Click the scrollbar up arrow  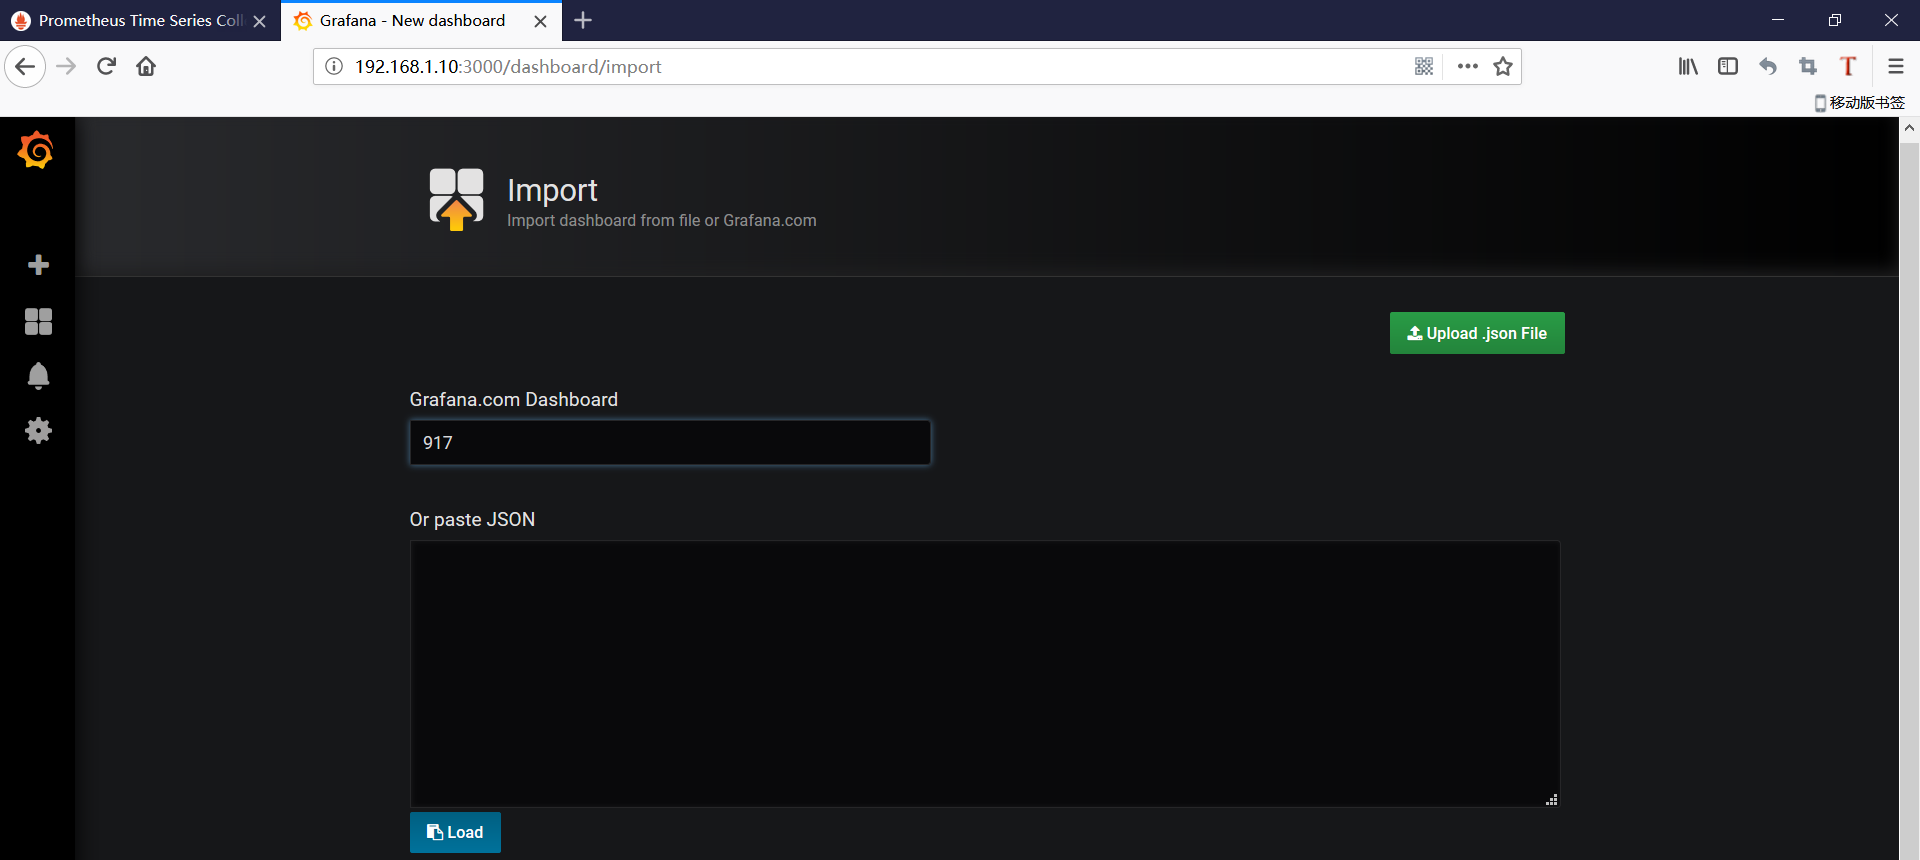1909,128
